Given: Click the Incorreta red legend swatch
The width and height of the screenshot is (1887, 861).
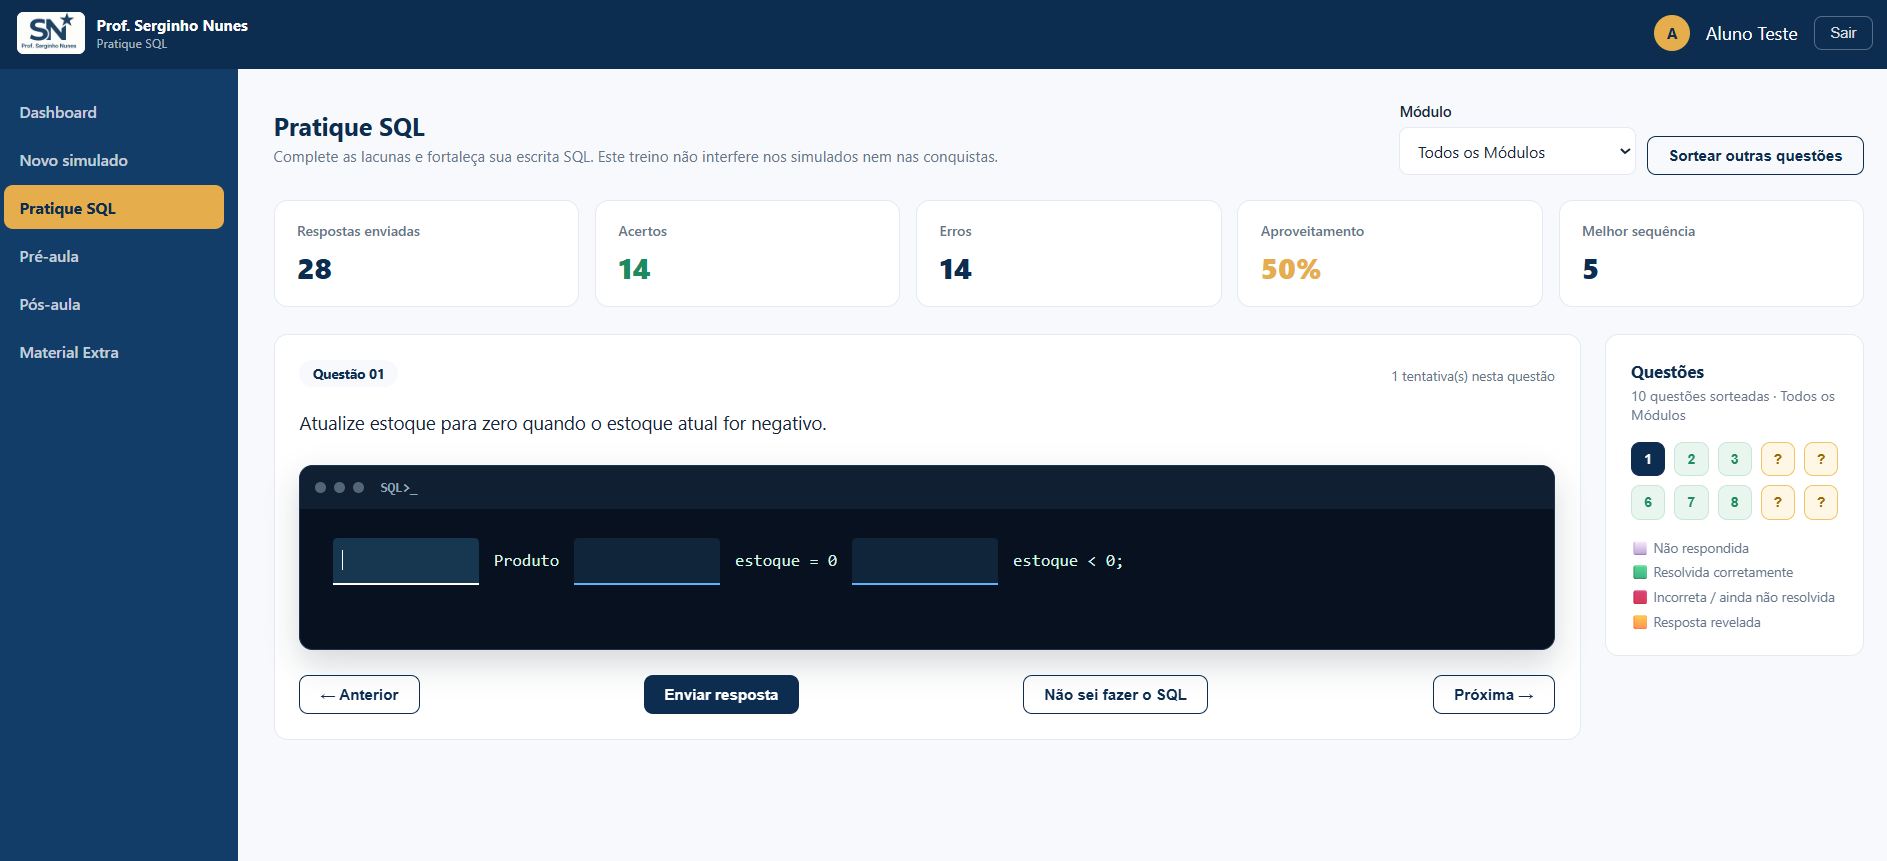Looking at the screenshot, I should pos(1640,597).
